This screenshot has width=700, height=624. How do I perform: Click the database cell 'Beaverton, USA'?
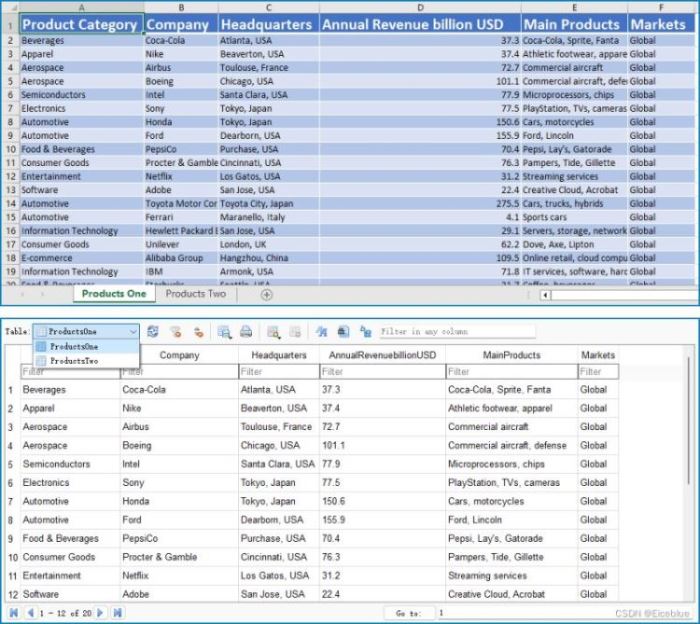(279, 408)
